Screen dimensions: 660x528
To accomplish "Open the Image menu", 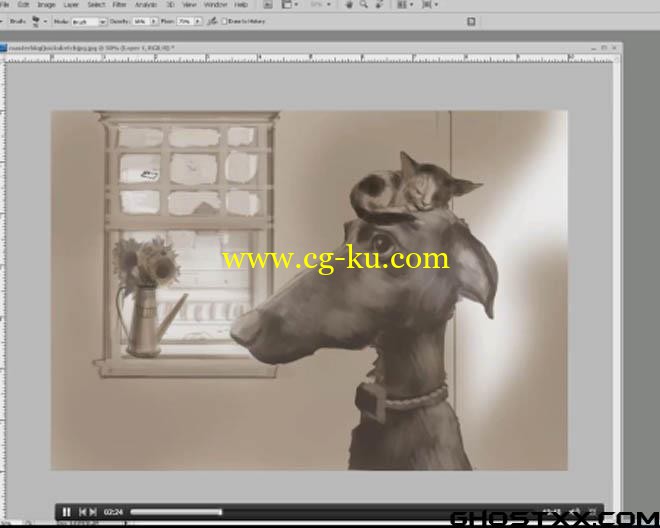I will pyautogui.click(x=46, y=5).
